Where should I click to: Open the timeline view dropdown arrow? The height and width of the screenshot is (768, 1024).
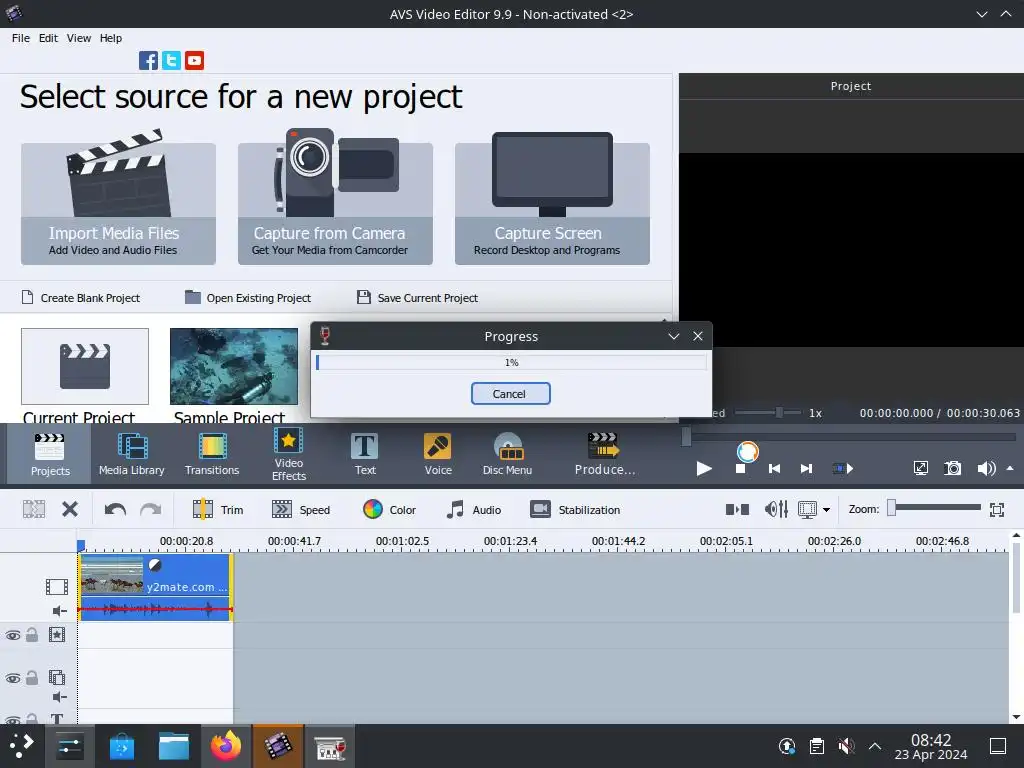click(x=826, y=510)
